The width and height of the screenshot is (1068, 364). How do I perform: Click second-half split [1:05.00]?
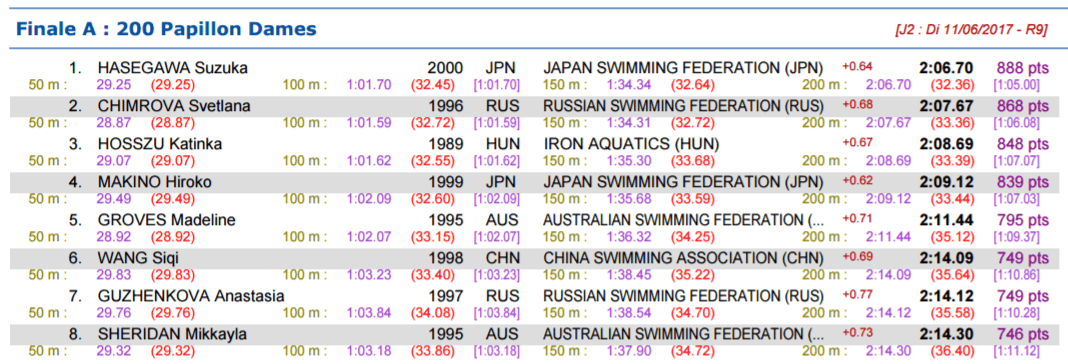tap(1016, 85)
